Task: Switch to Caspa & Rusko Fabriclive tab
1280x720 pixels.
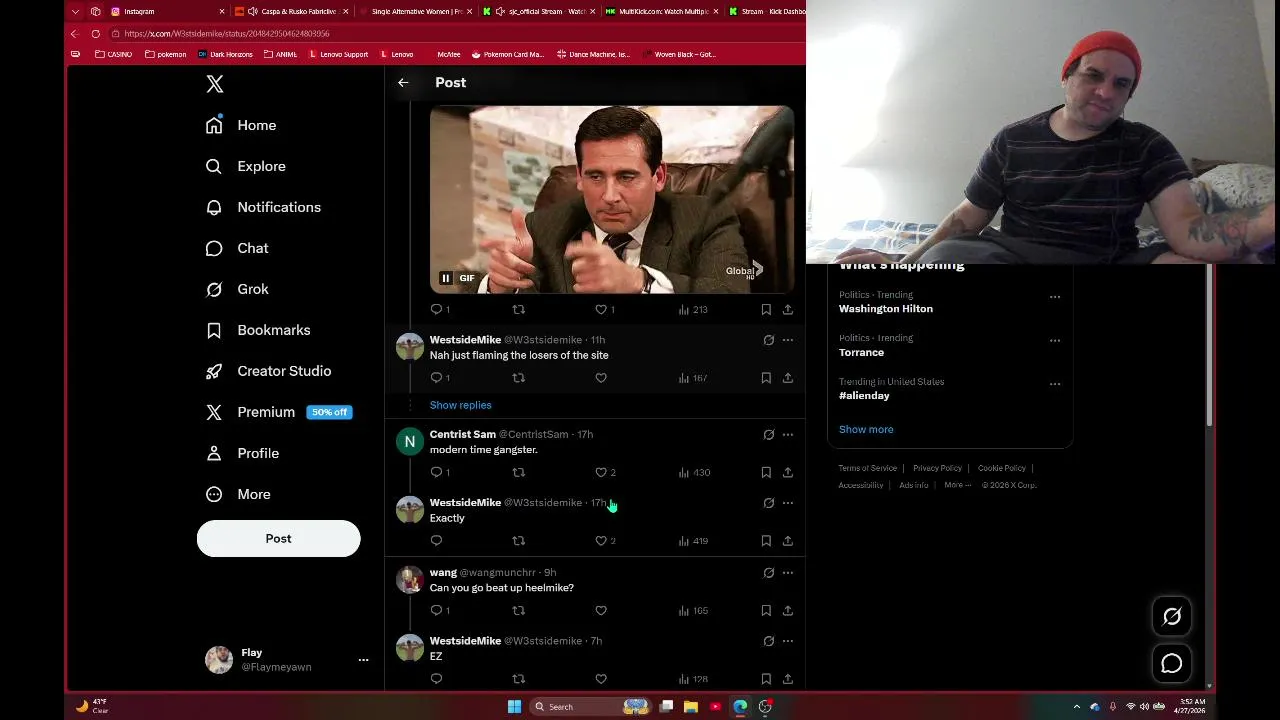Action: [x=290, y=11]
